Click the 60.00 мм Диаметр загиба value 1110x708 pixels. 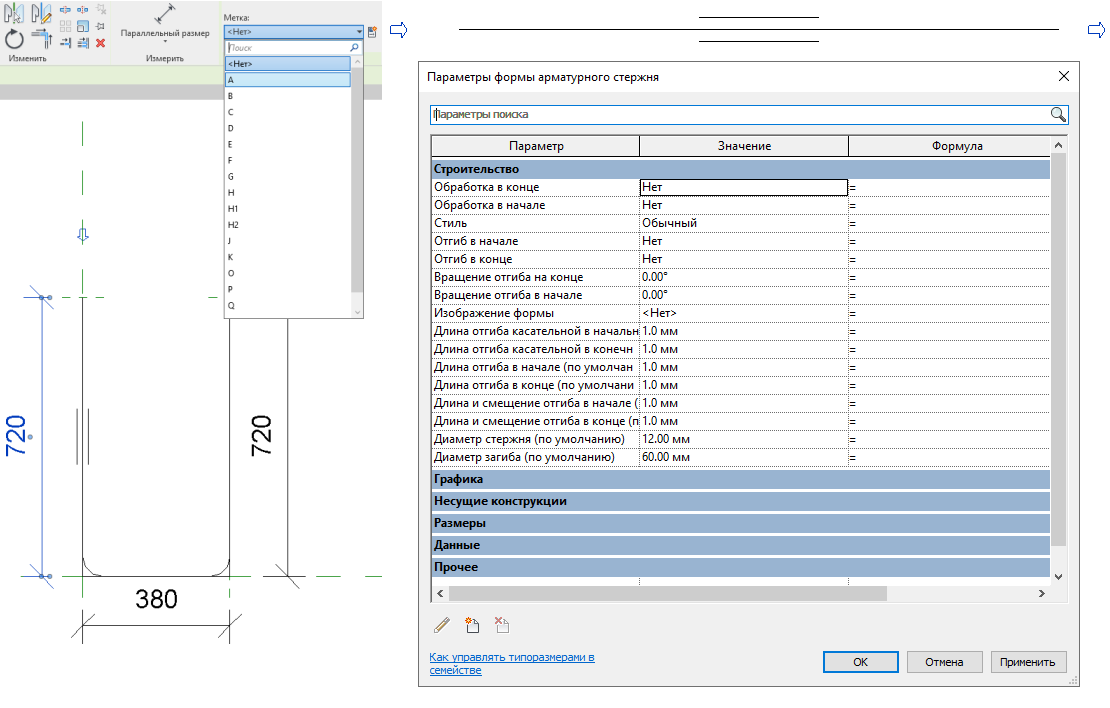(x=743, y=457)
